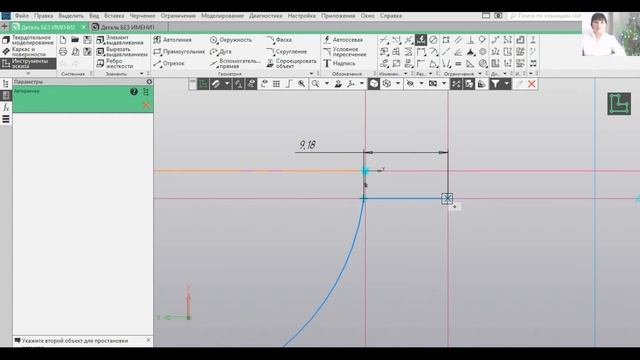This screenshot has height=360, width=640.
Task: Close the status prompt message
Action: point(149,340)
